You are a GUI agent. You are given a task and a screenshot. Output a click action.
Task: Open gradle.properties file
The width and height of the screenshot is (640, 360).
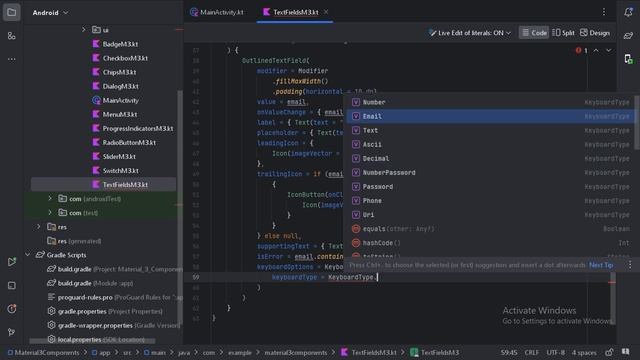[x=105, y=311]
